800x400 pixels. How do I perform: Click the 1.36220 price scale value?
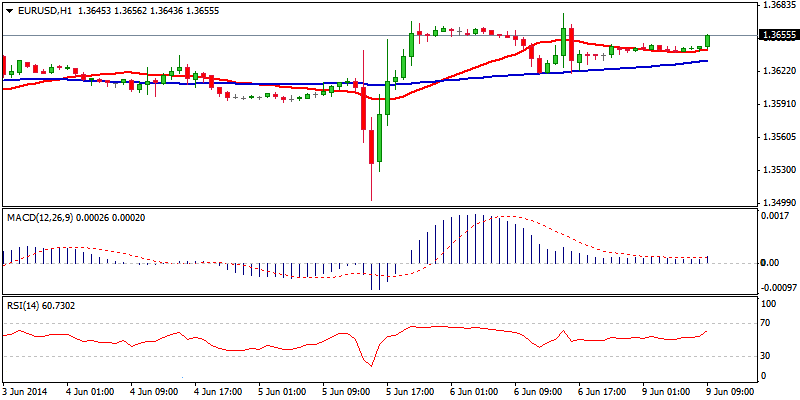click(778, 71)
